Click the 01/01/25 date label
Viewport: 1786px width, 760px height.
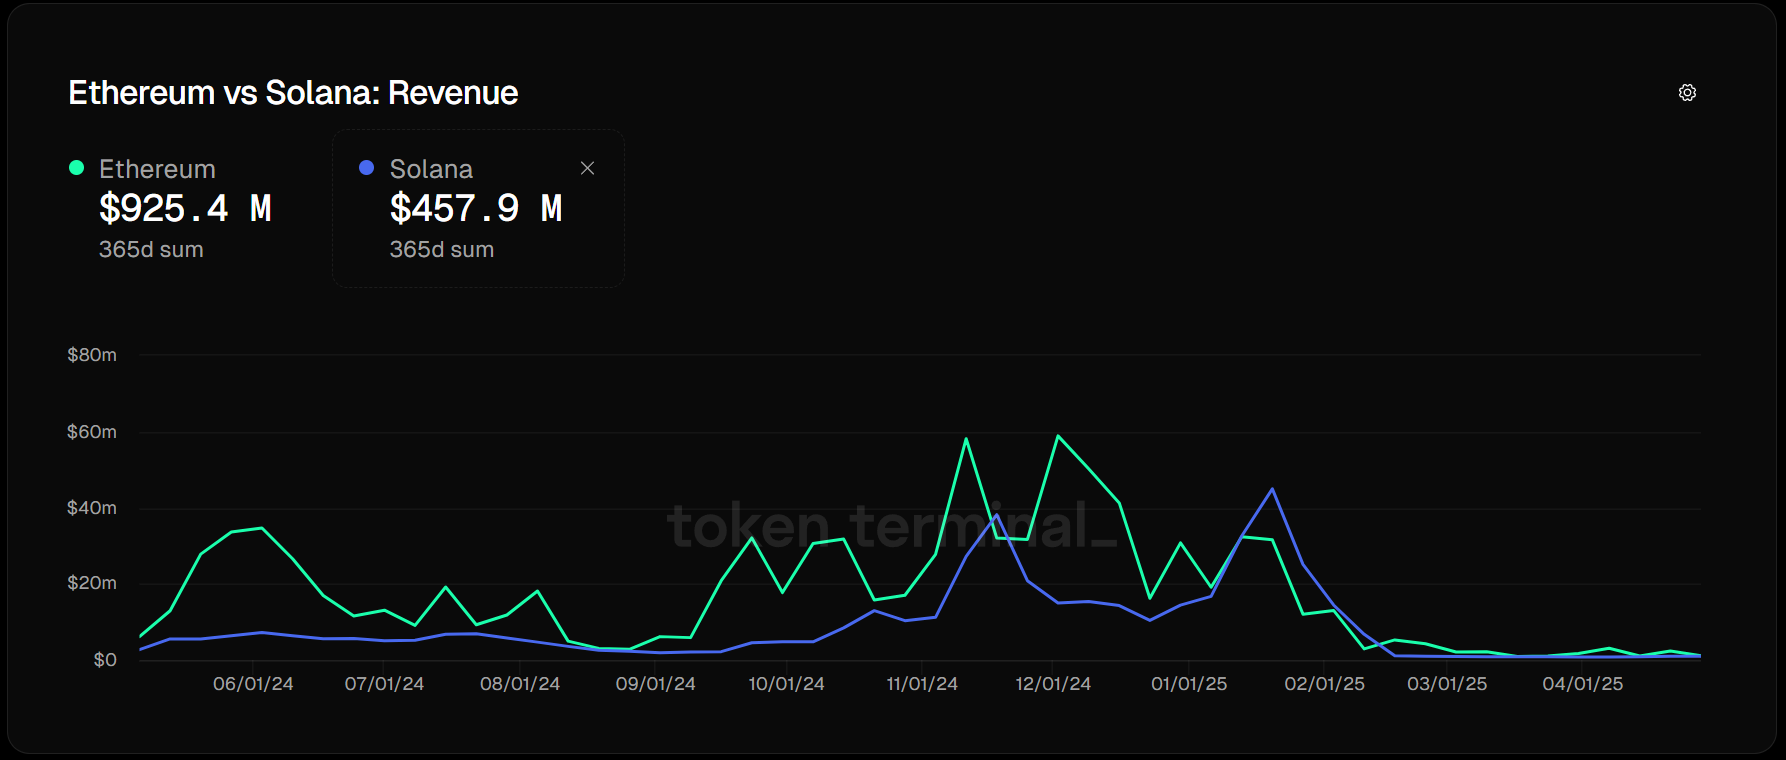(x=1189, y=684)
